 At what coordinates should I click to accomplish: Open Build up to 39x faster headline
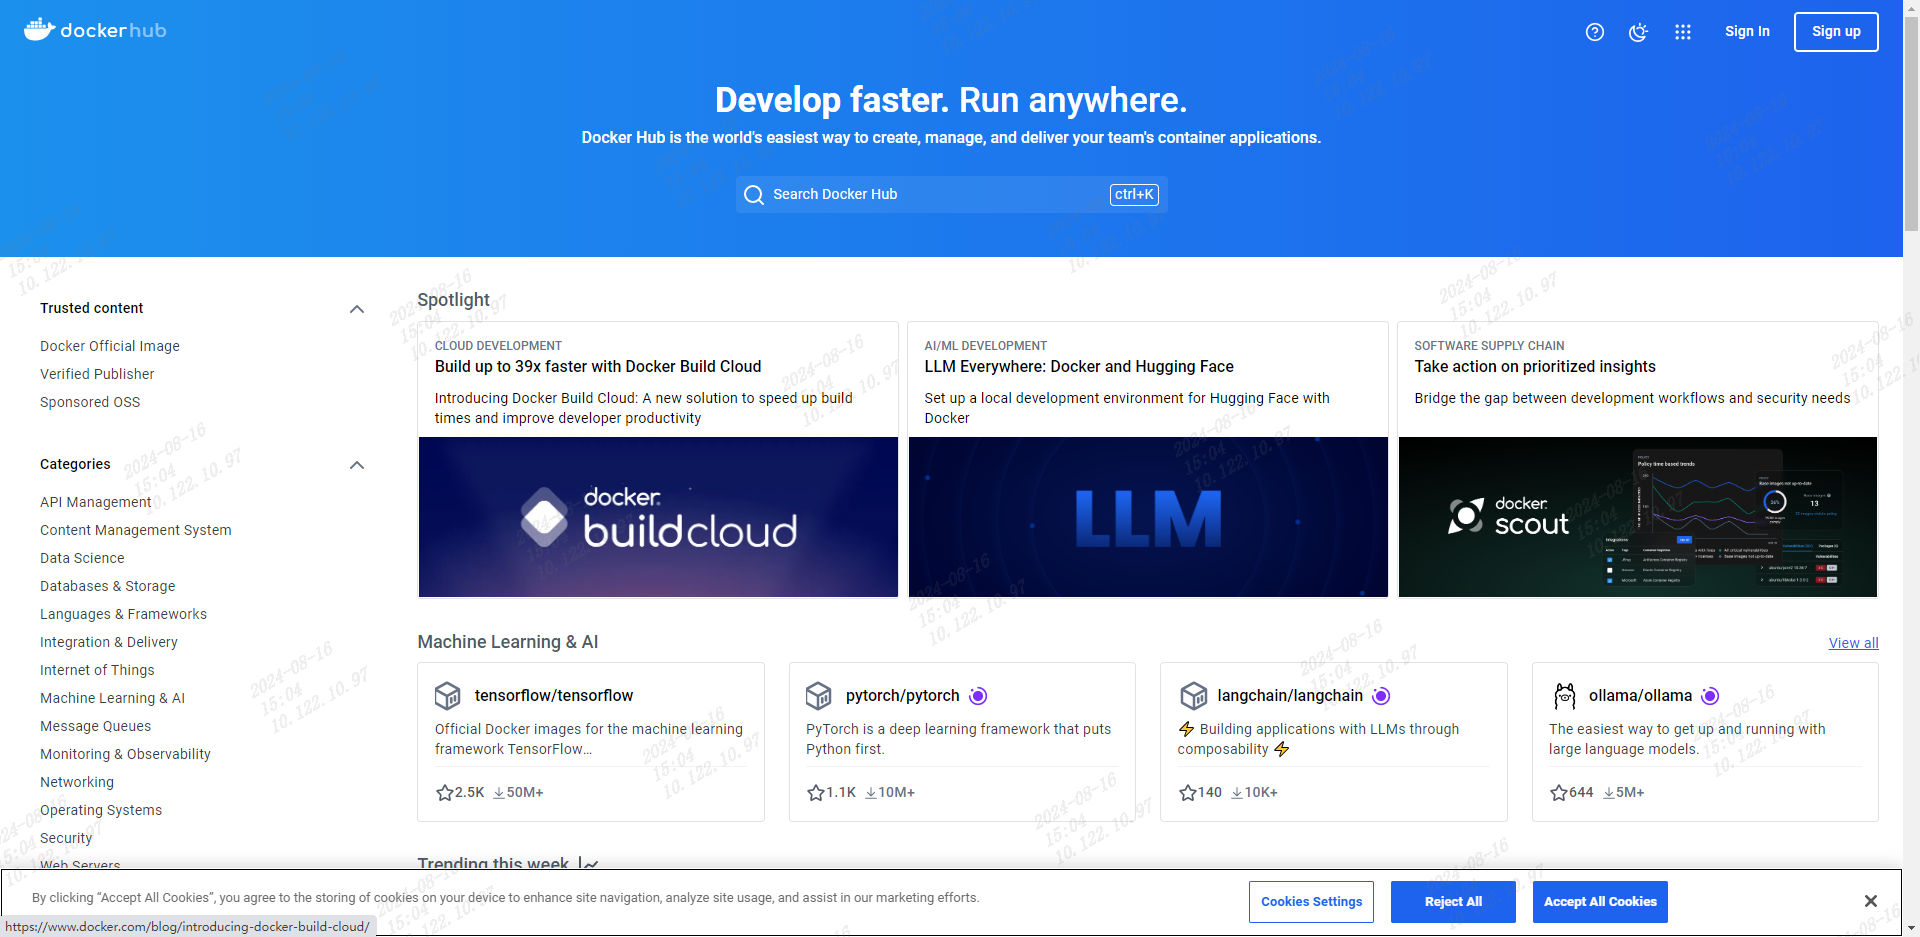598,367
